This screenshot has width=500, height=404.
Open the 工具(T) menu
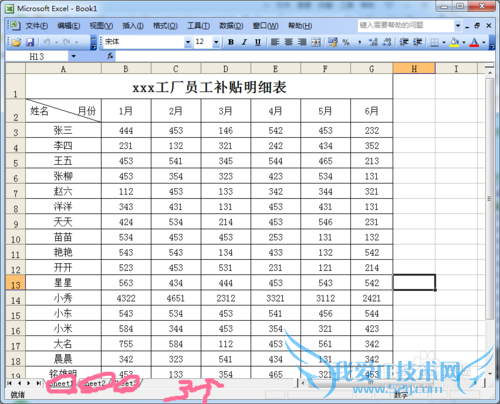(x=198, y=26)
